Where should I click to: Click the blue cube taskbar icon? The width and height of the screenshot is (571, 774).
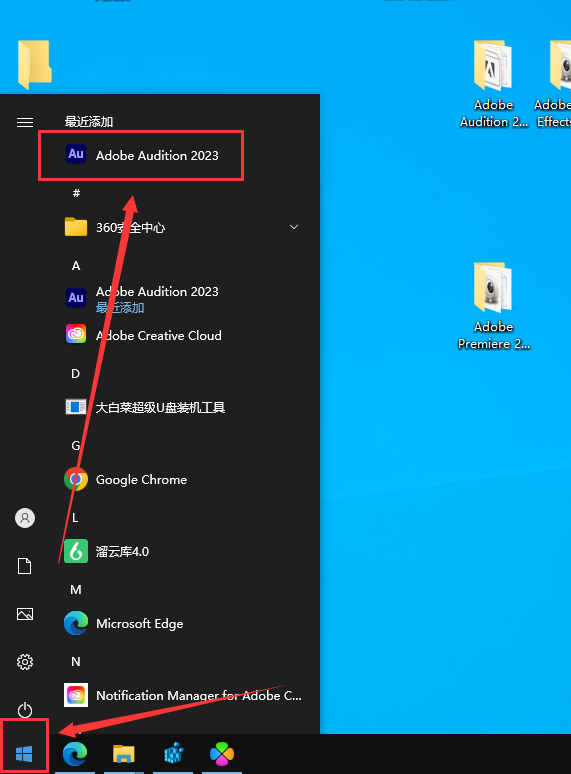(173, 753)
